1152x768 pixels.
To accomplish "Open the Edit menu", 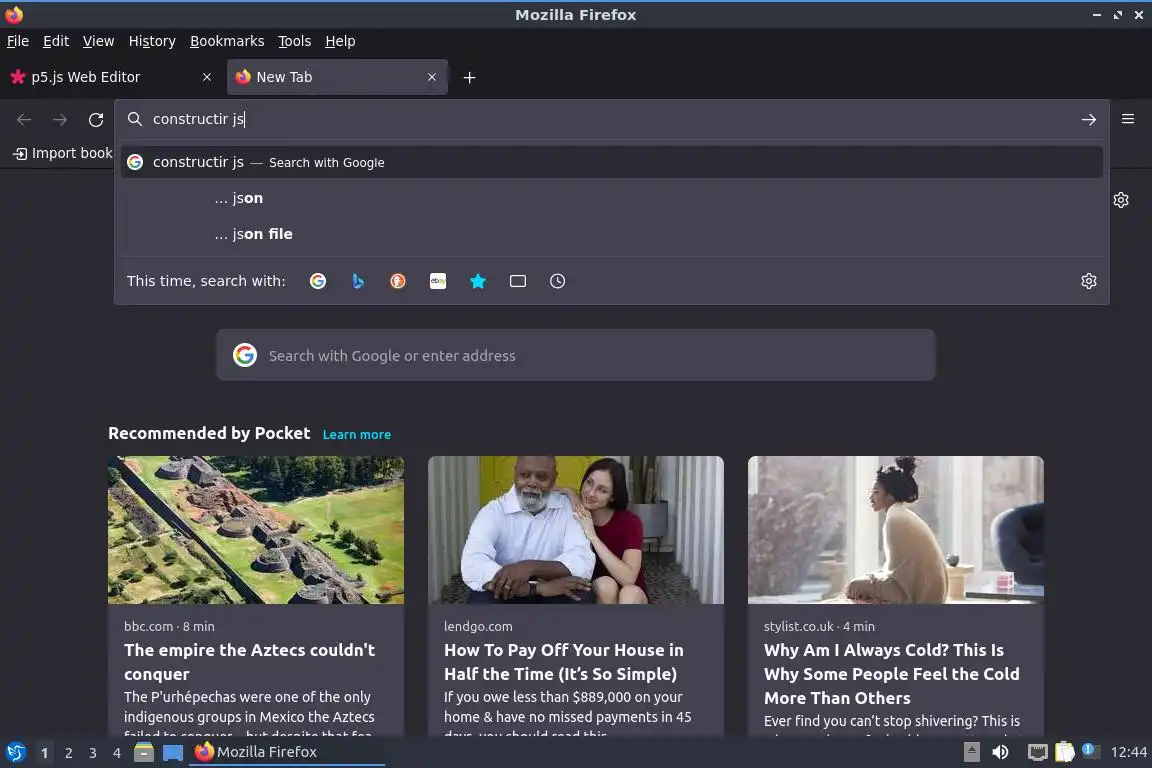I will [56, 41].
